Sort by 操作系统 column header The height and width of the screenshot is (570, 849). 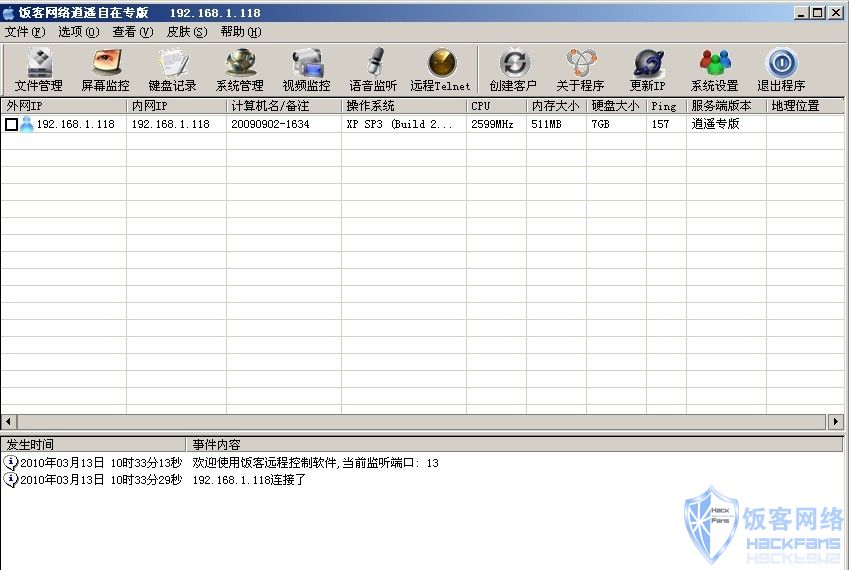tap(404, 106)
